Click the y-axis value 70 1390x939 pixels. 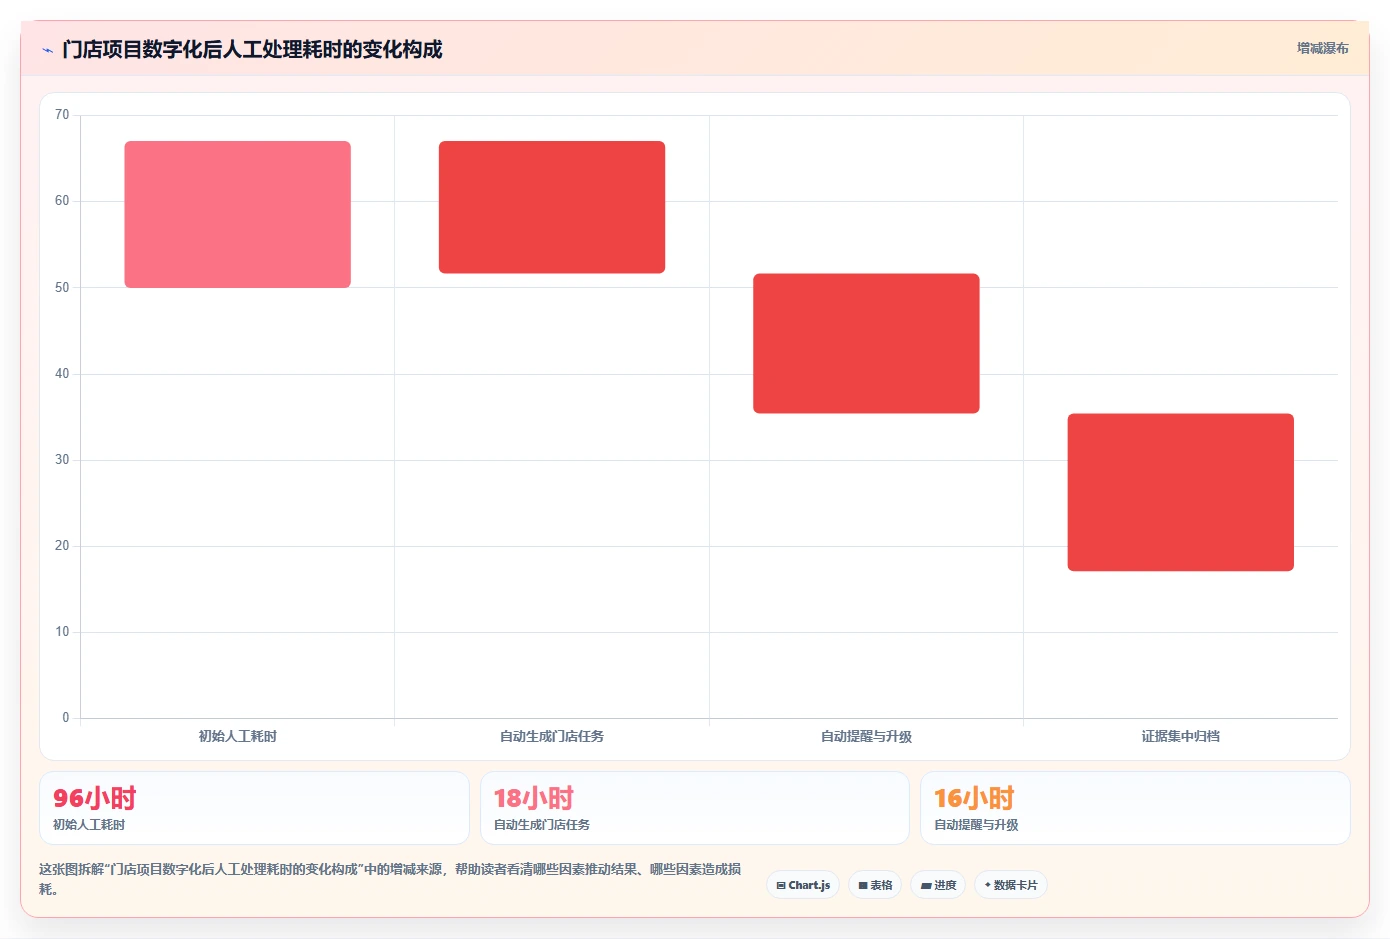62,115
